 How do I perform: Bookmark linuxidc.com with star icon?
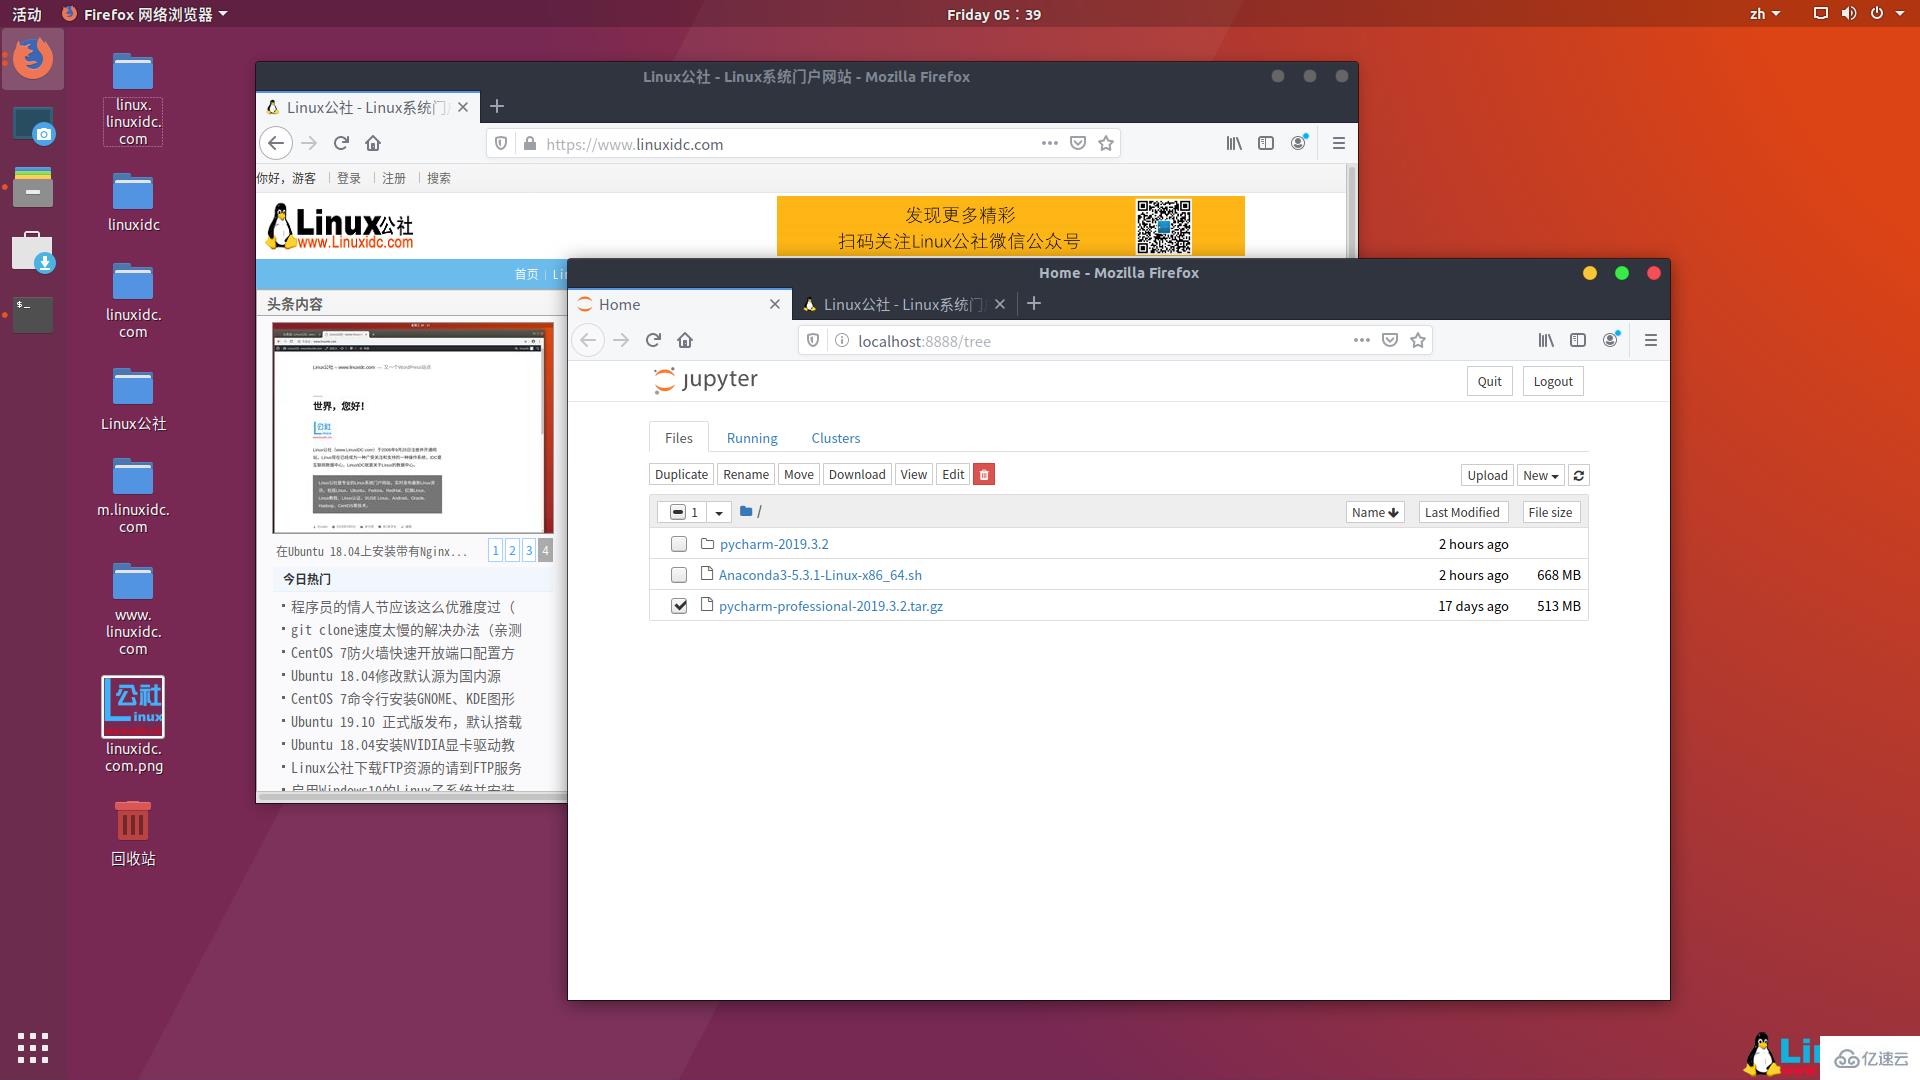coord(1105,144)
